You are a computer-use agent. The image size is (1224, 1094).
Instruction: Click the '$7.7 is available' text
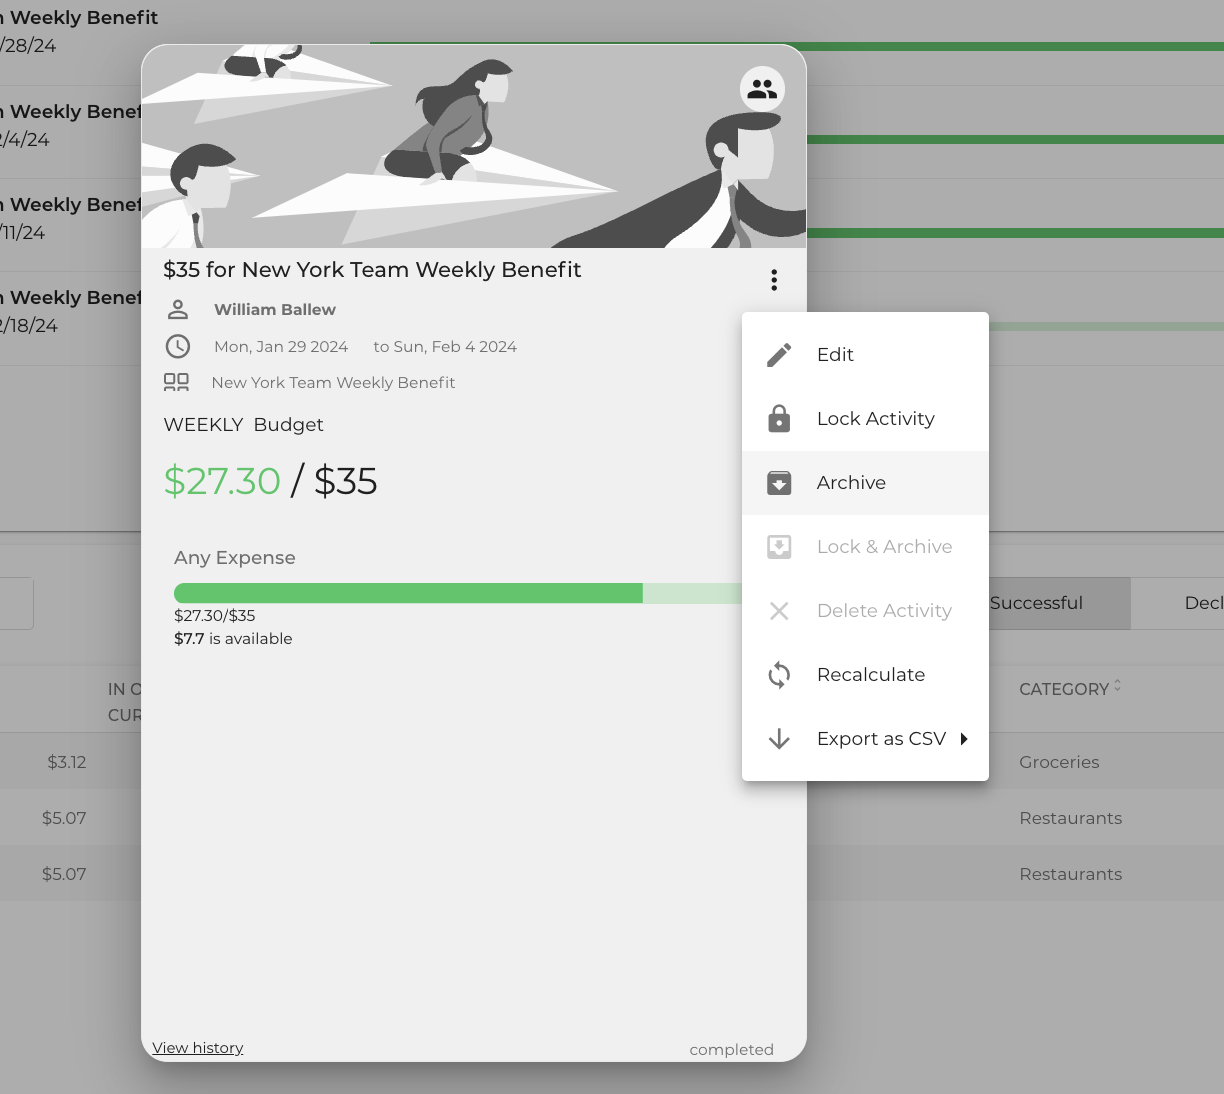233,639
